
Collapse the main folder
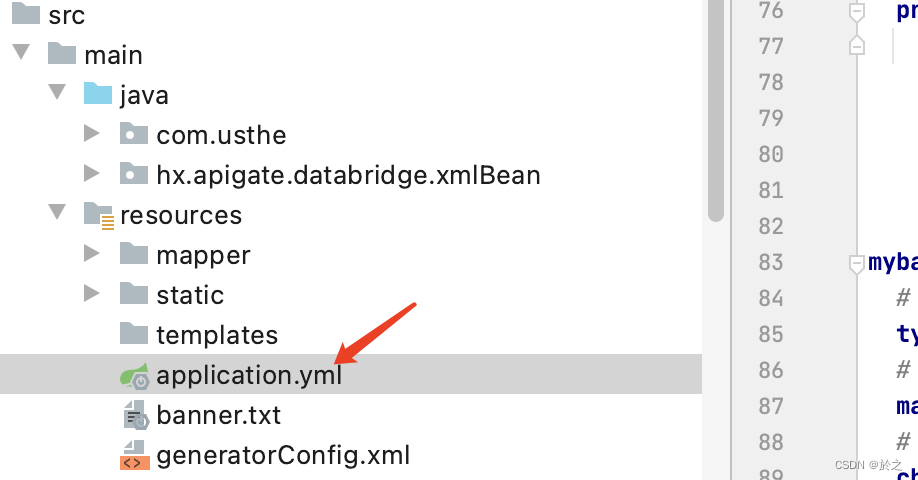[20, 54]
